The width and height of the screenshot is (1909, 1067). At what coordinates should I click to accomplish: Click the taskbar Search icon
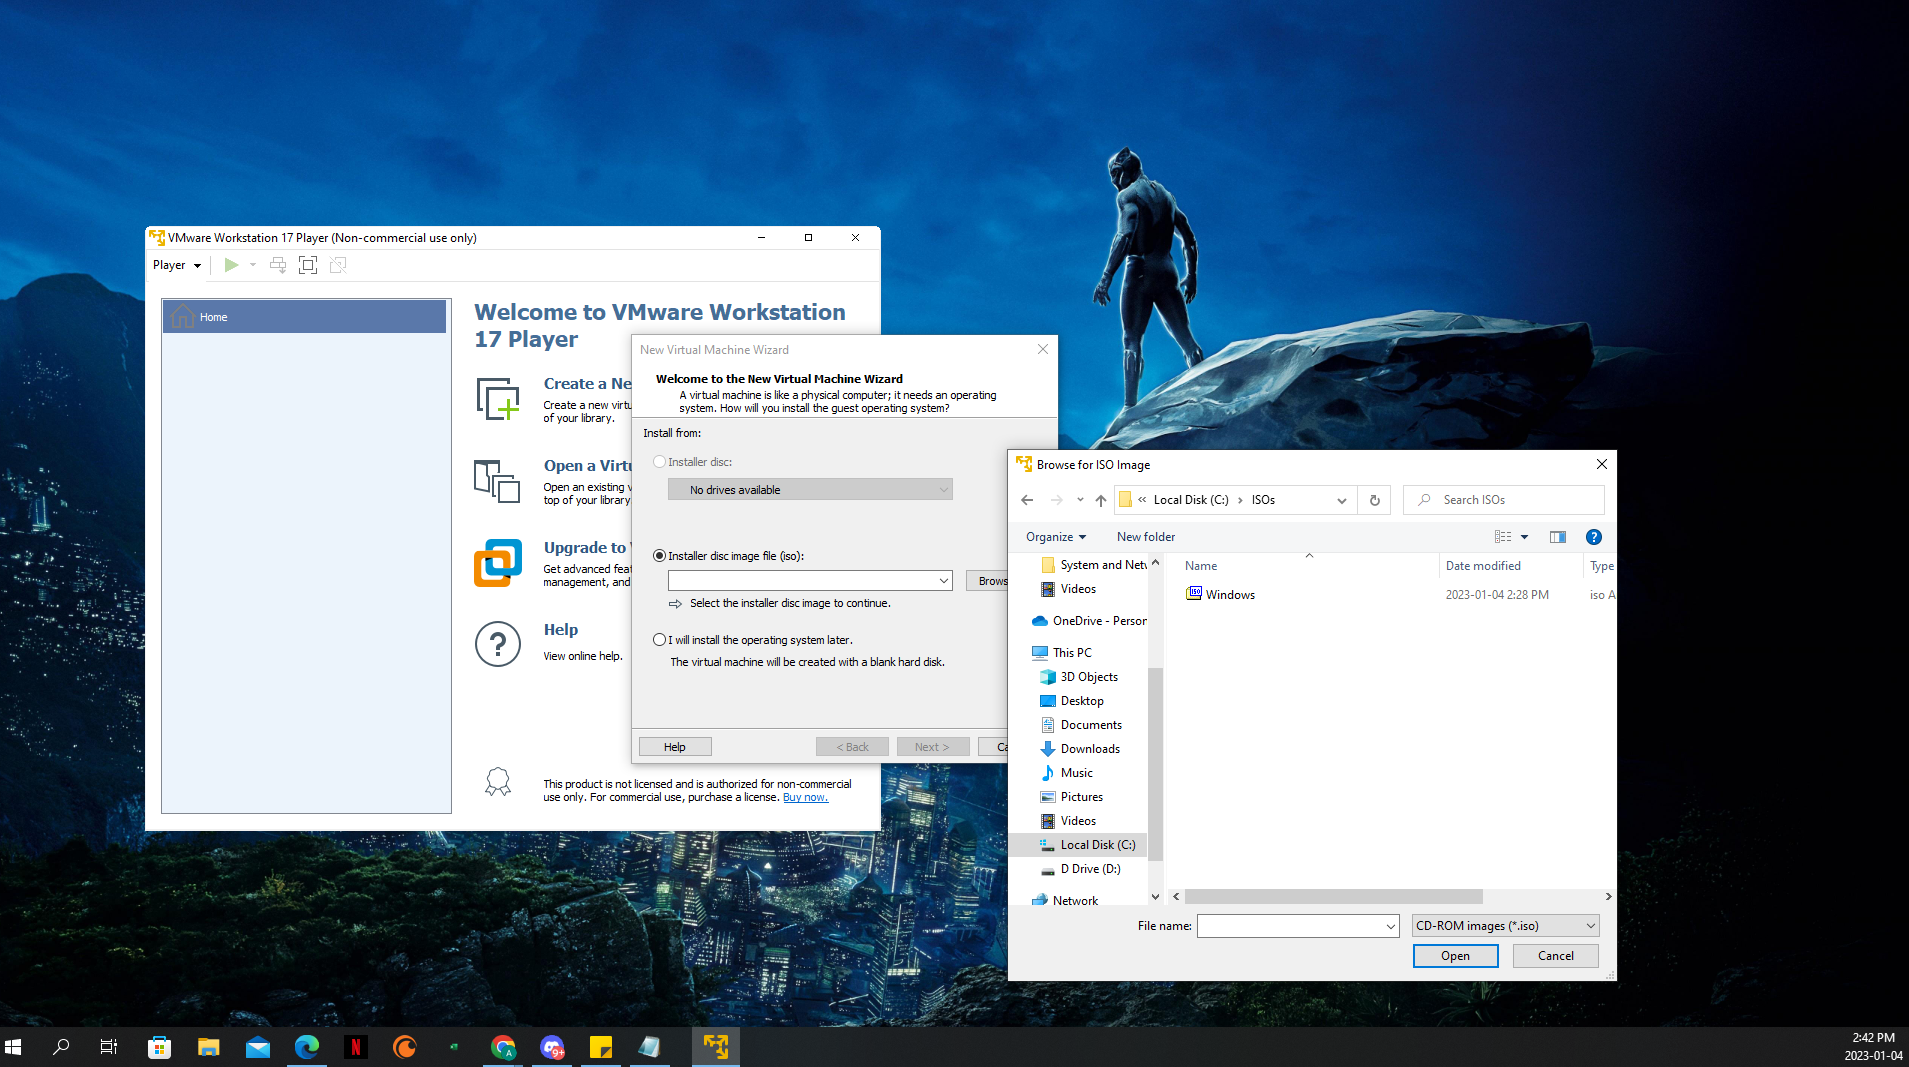[61, 1047]
